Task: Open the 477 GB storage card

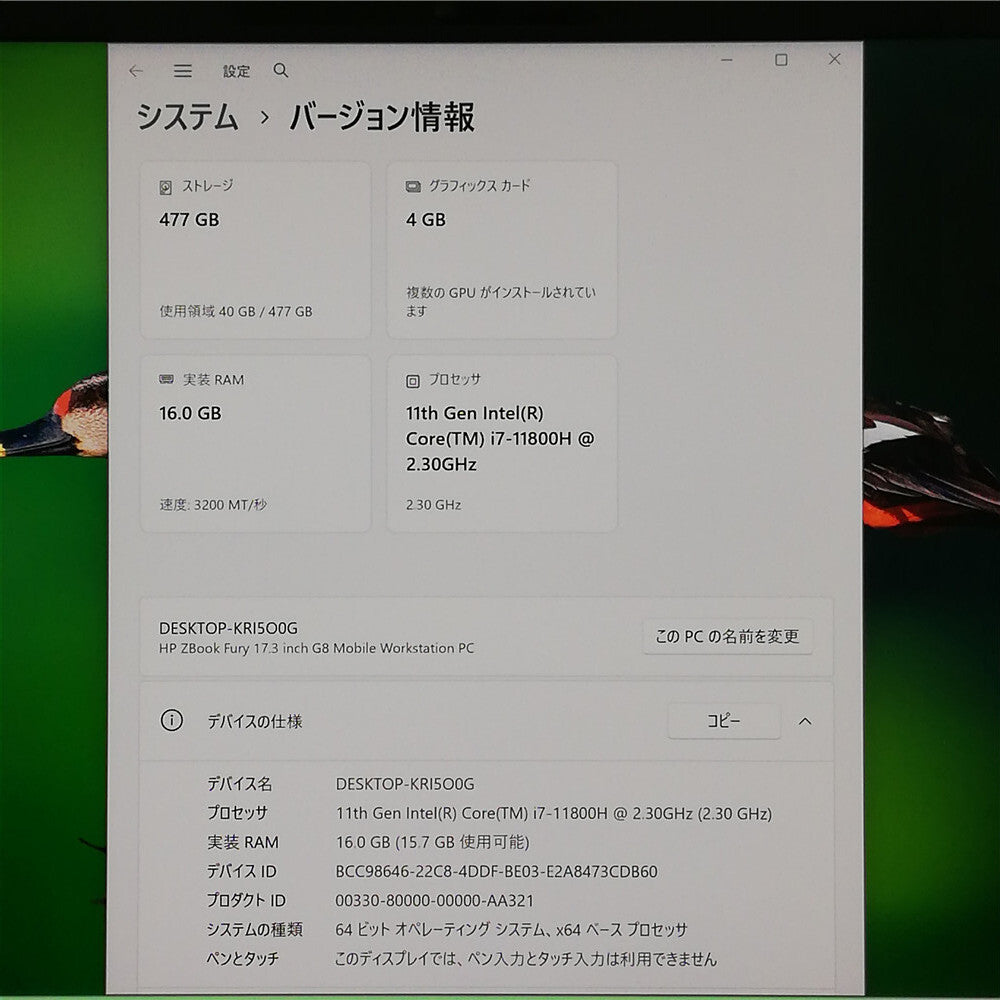Action: (255, 249)
